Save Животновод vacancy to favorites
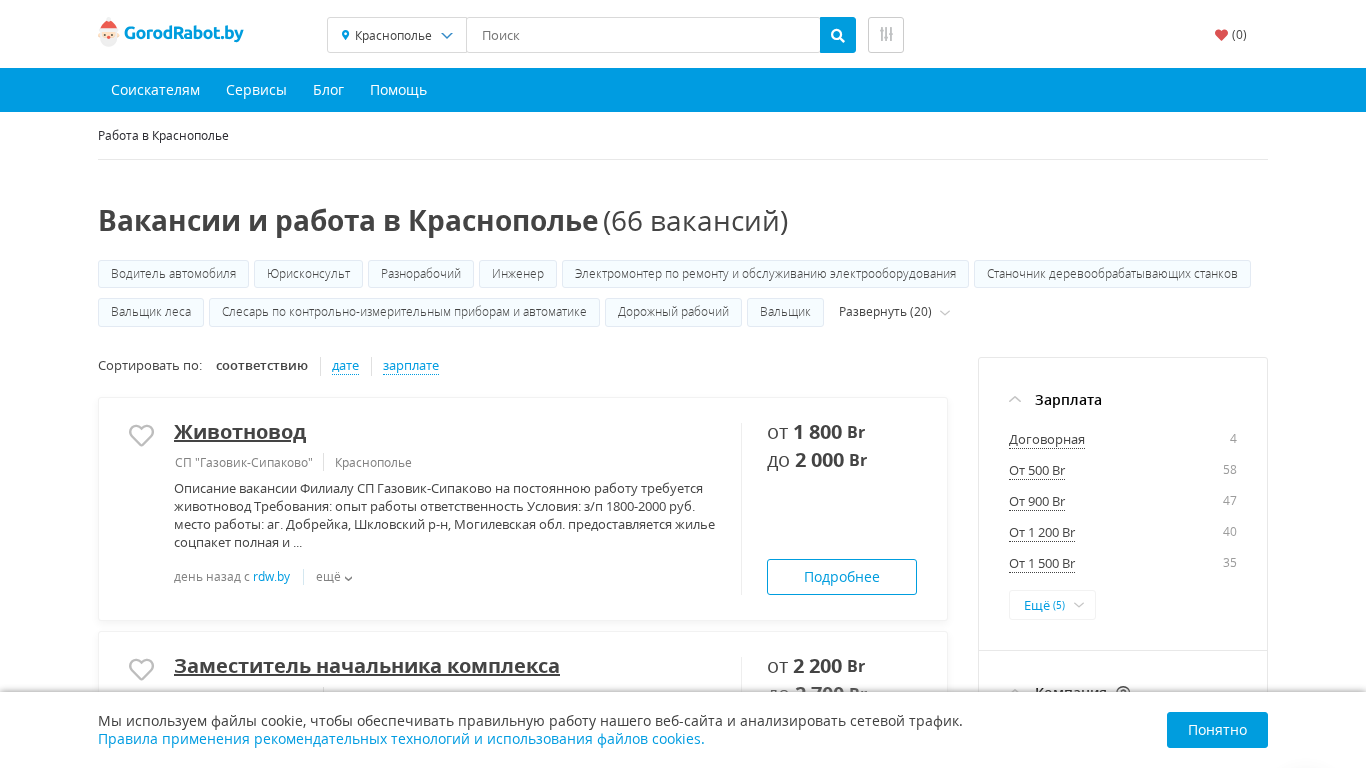 tap(142, 435)
